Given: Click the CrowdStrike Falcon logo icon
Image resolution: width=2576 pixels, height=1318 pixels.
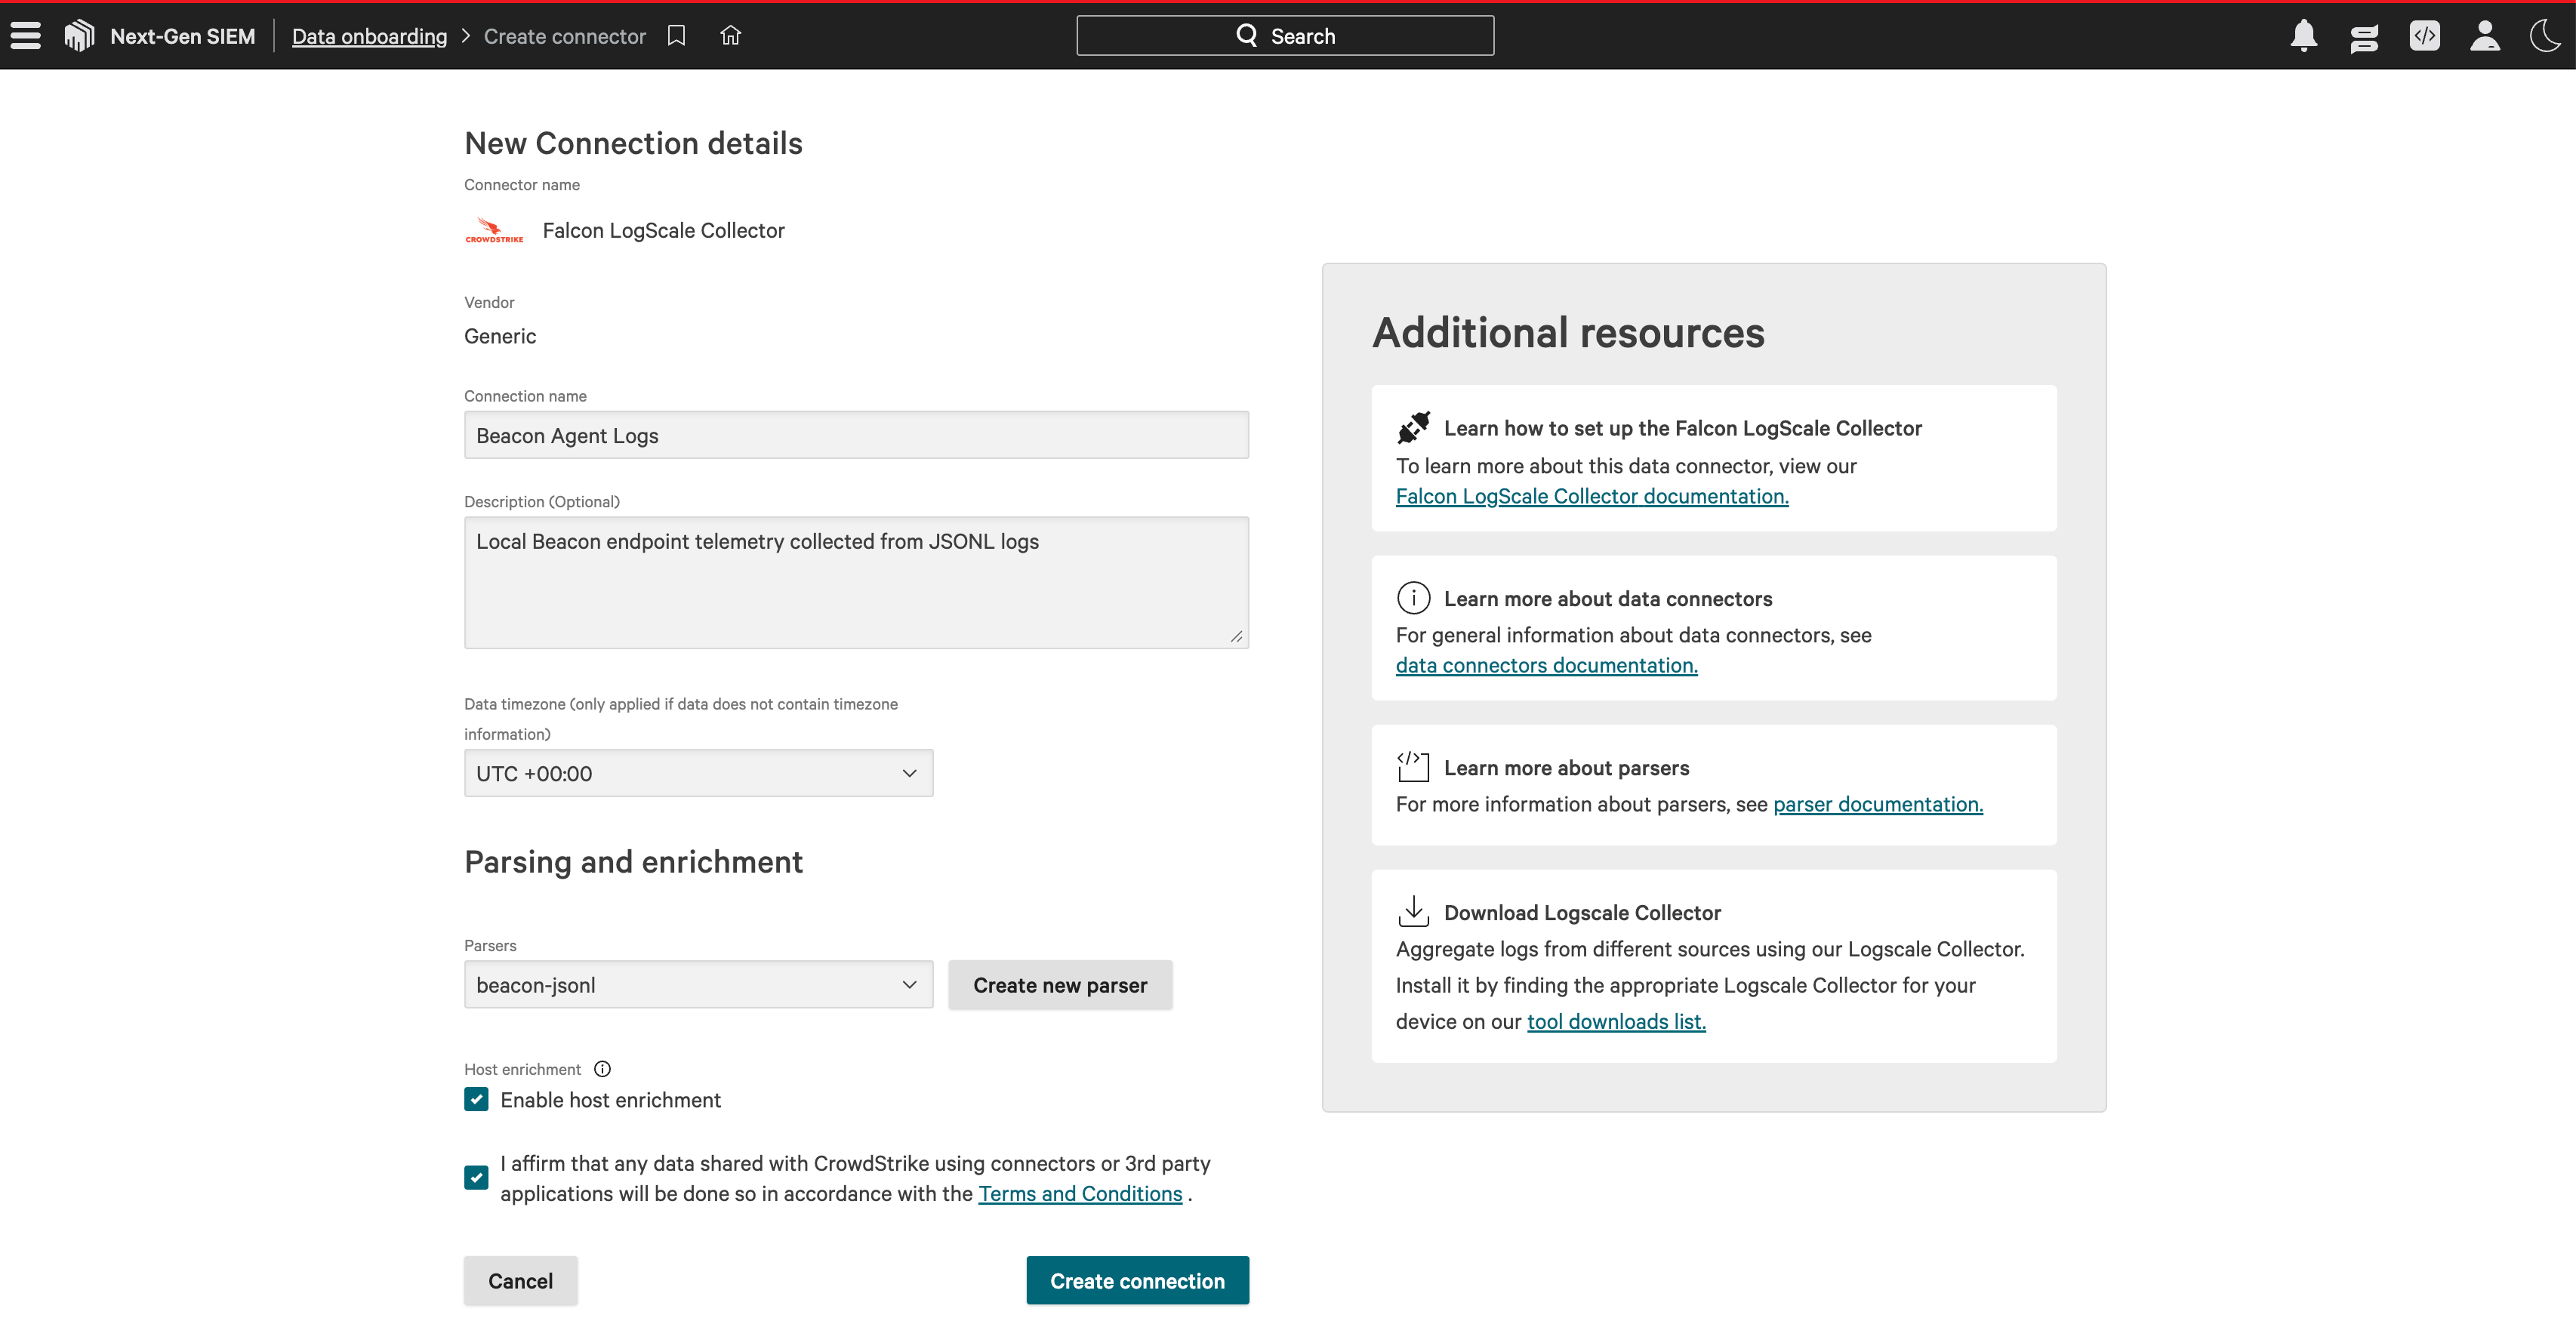Looking at the screenshot, I should coord(79,36).
